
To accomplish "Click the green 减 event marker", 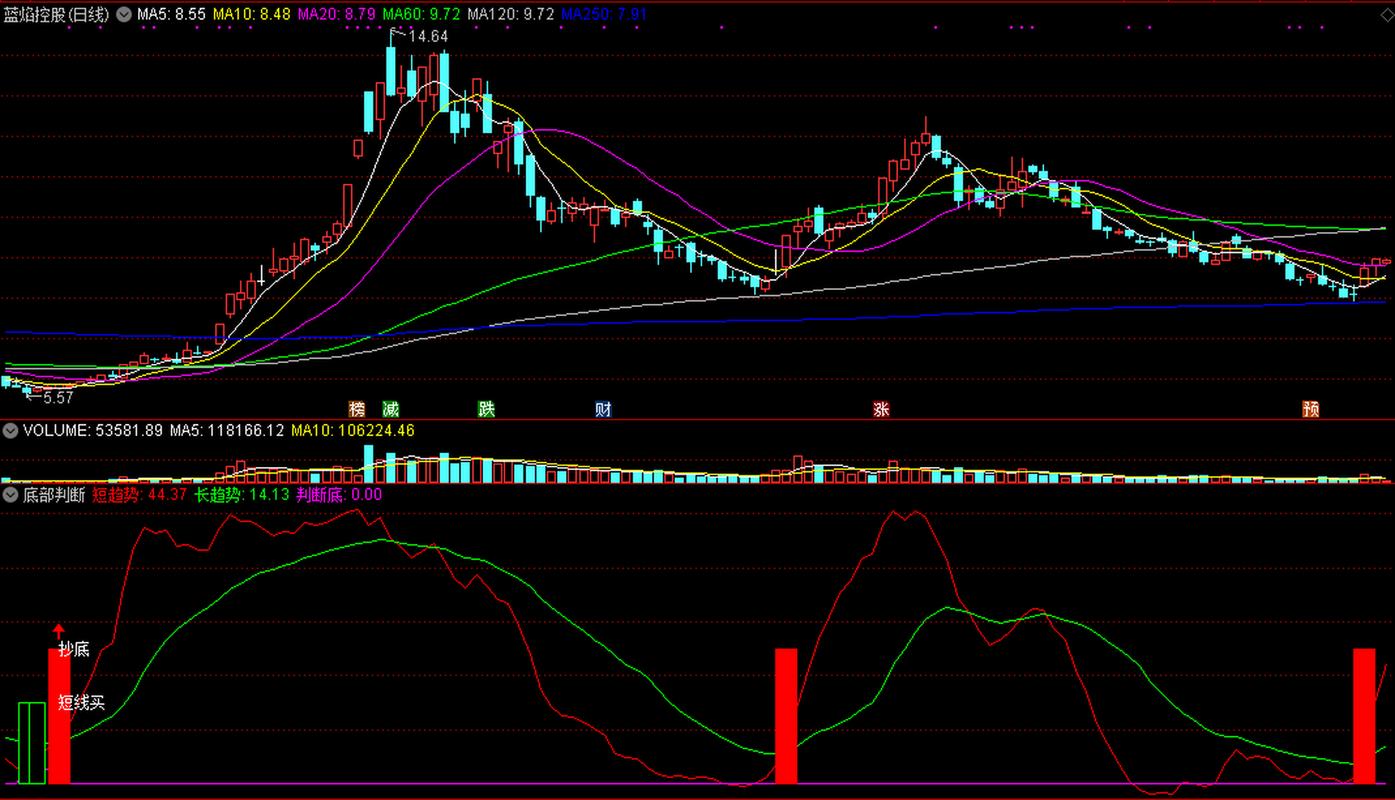I will 390,409.
